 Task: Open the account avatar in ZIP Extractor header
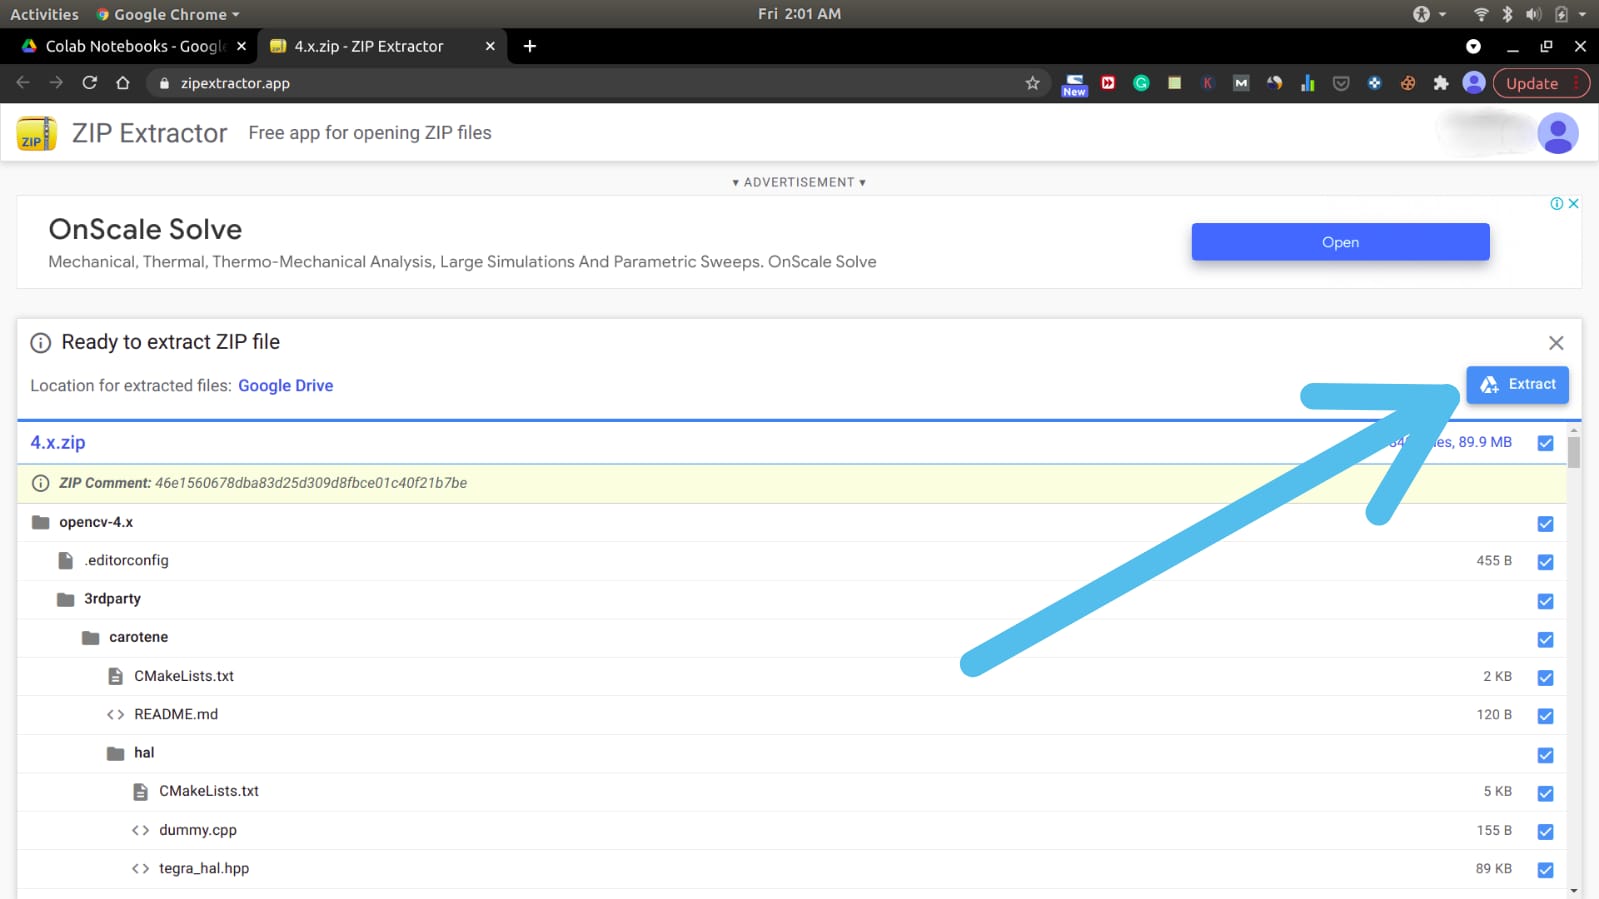coord(1558,133)
